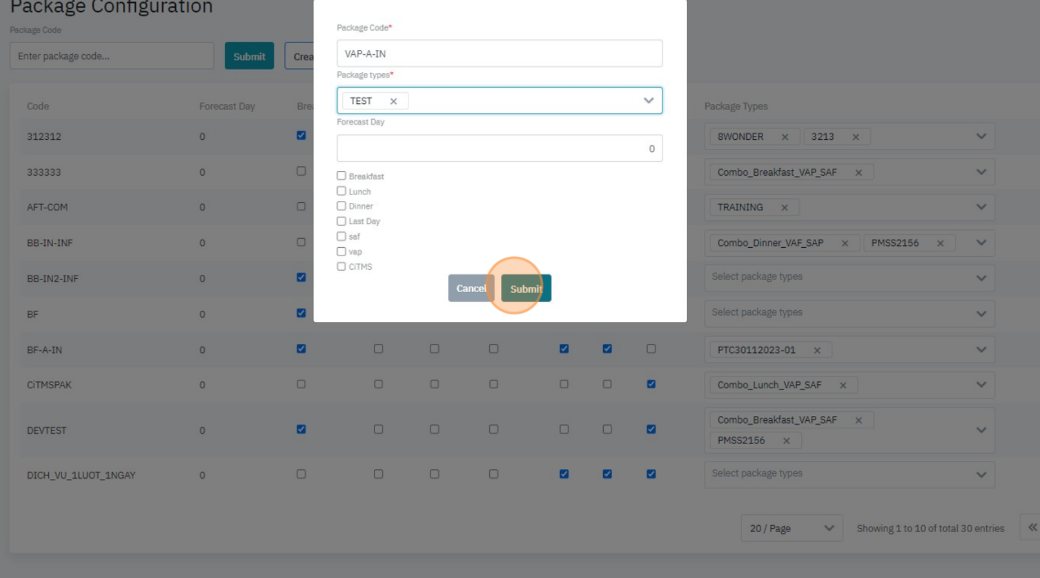This screenshot has width=1040, height=578.
Task: Remove 8WONDER tag from row 312312
Action: [784, 137]
